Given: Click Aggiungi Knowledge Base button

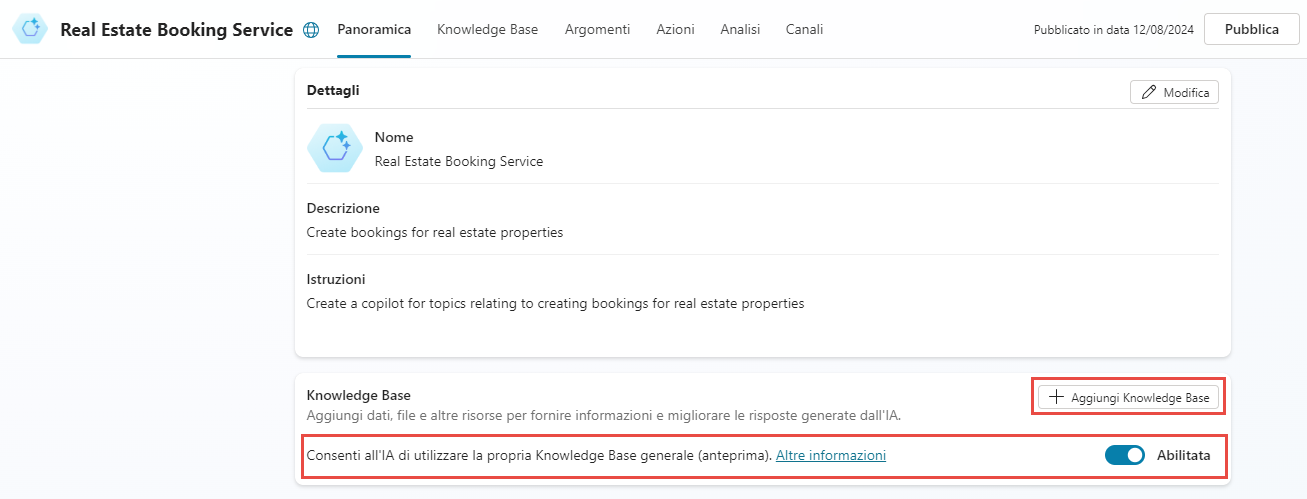Looking at the screenshot, I should (1128, 398).
